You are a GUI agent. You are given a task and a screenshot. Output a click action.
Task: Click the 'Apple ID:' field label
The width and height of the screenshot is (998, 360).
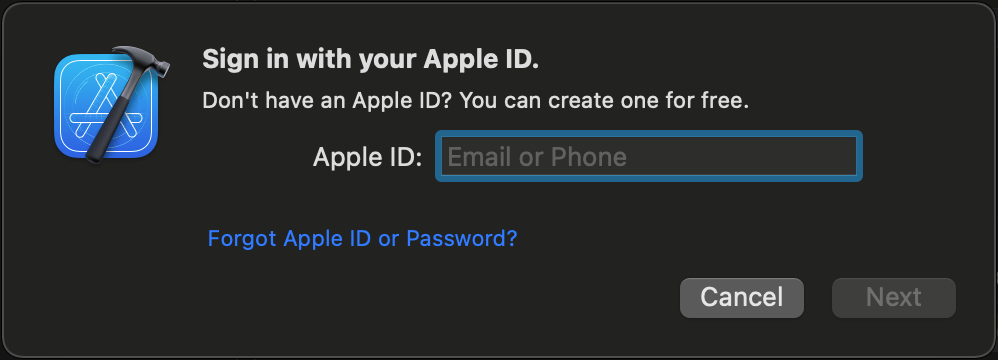click(x=367, y=156)
